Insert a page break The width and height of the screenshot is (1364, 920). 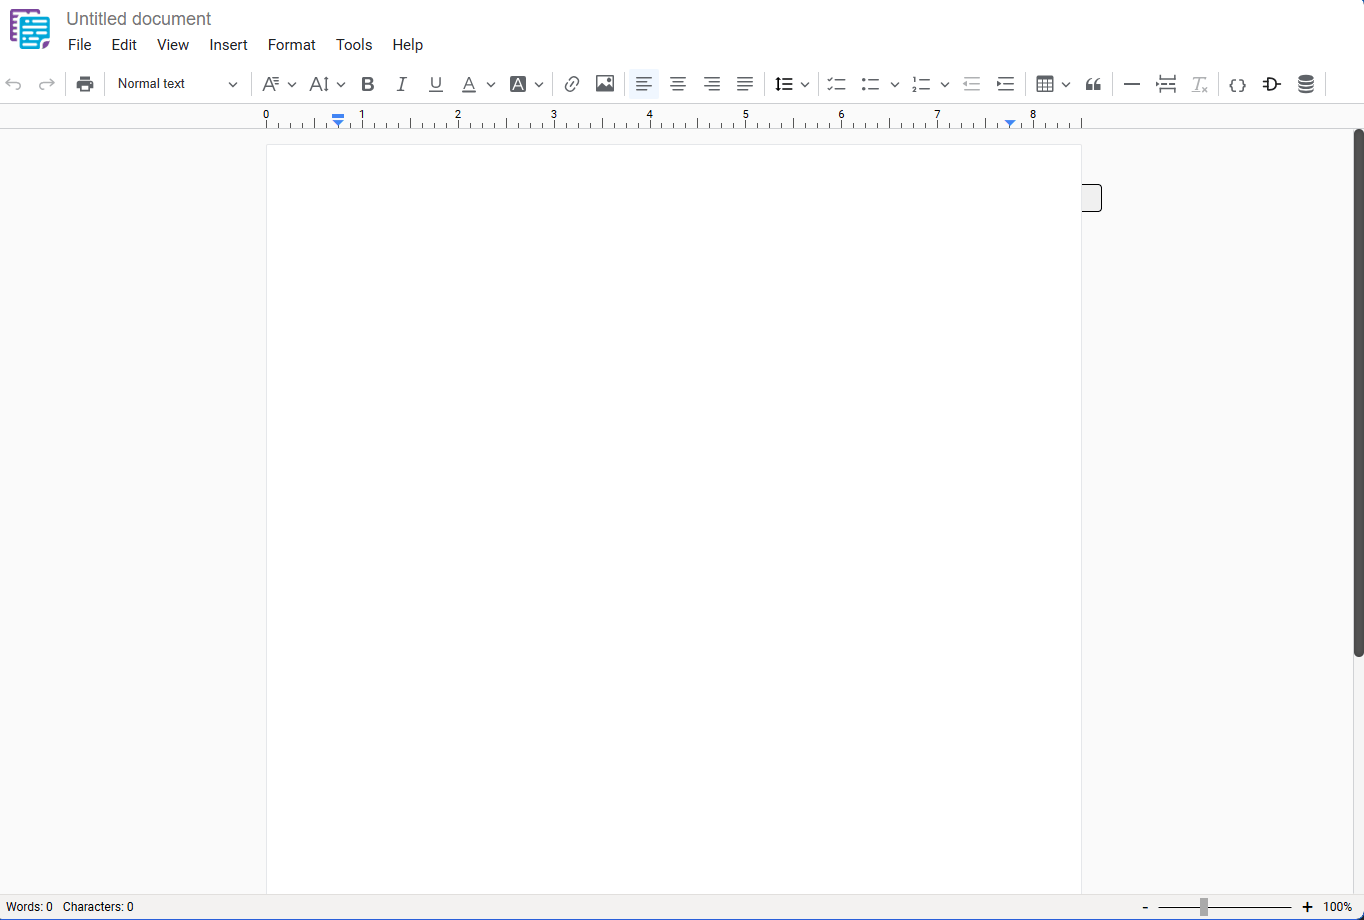pos(1166,84)
